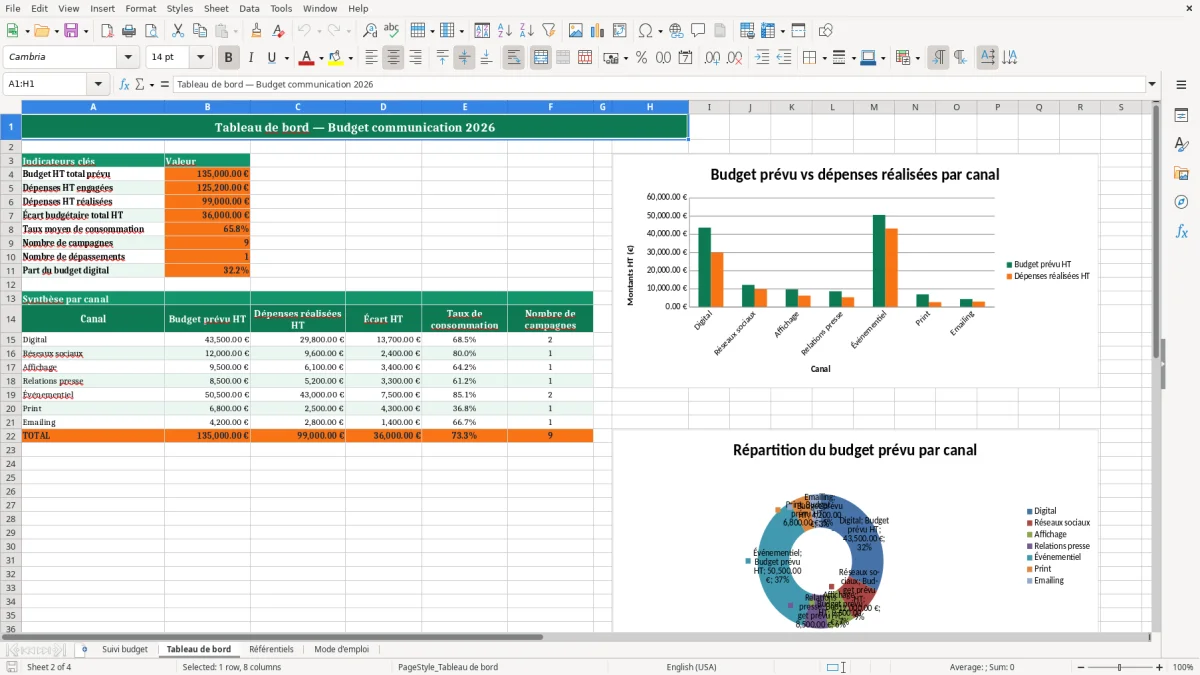
Task: Open the Styles menu
Action: (180, 8)
